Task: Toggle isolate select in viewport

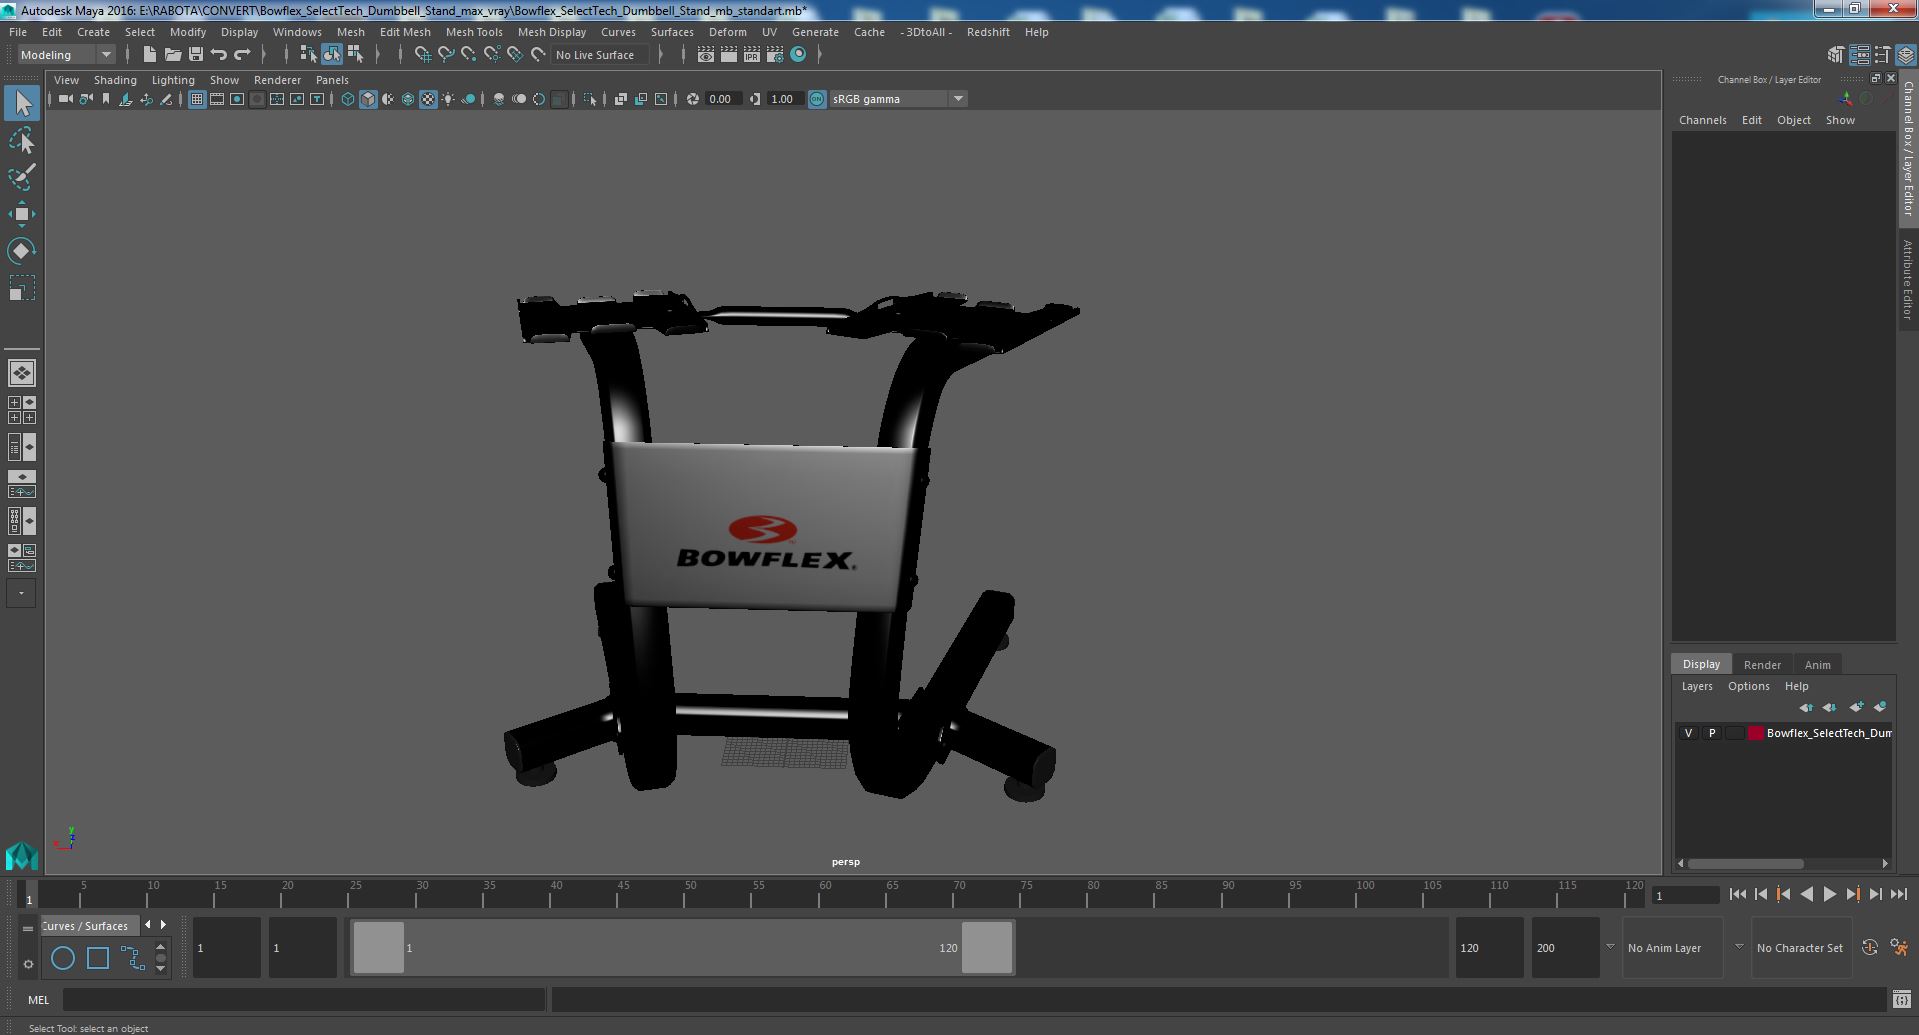Action: [x=590, y=99]
